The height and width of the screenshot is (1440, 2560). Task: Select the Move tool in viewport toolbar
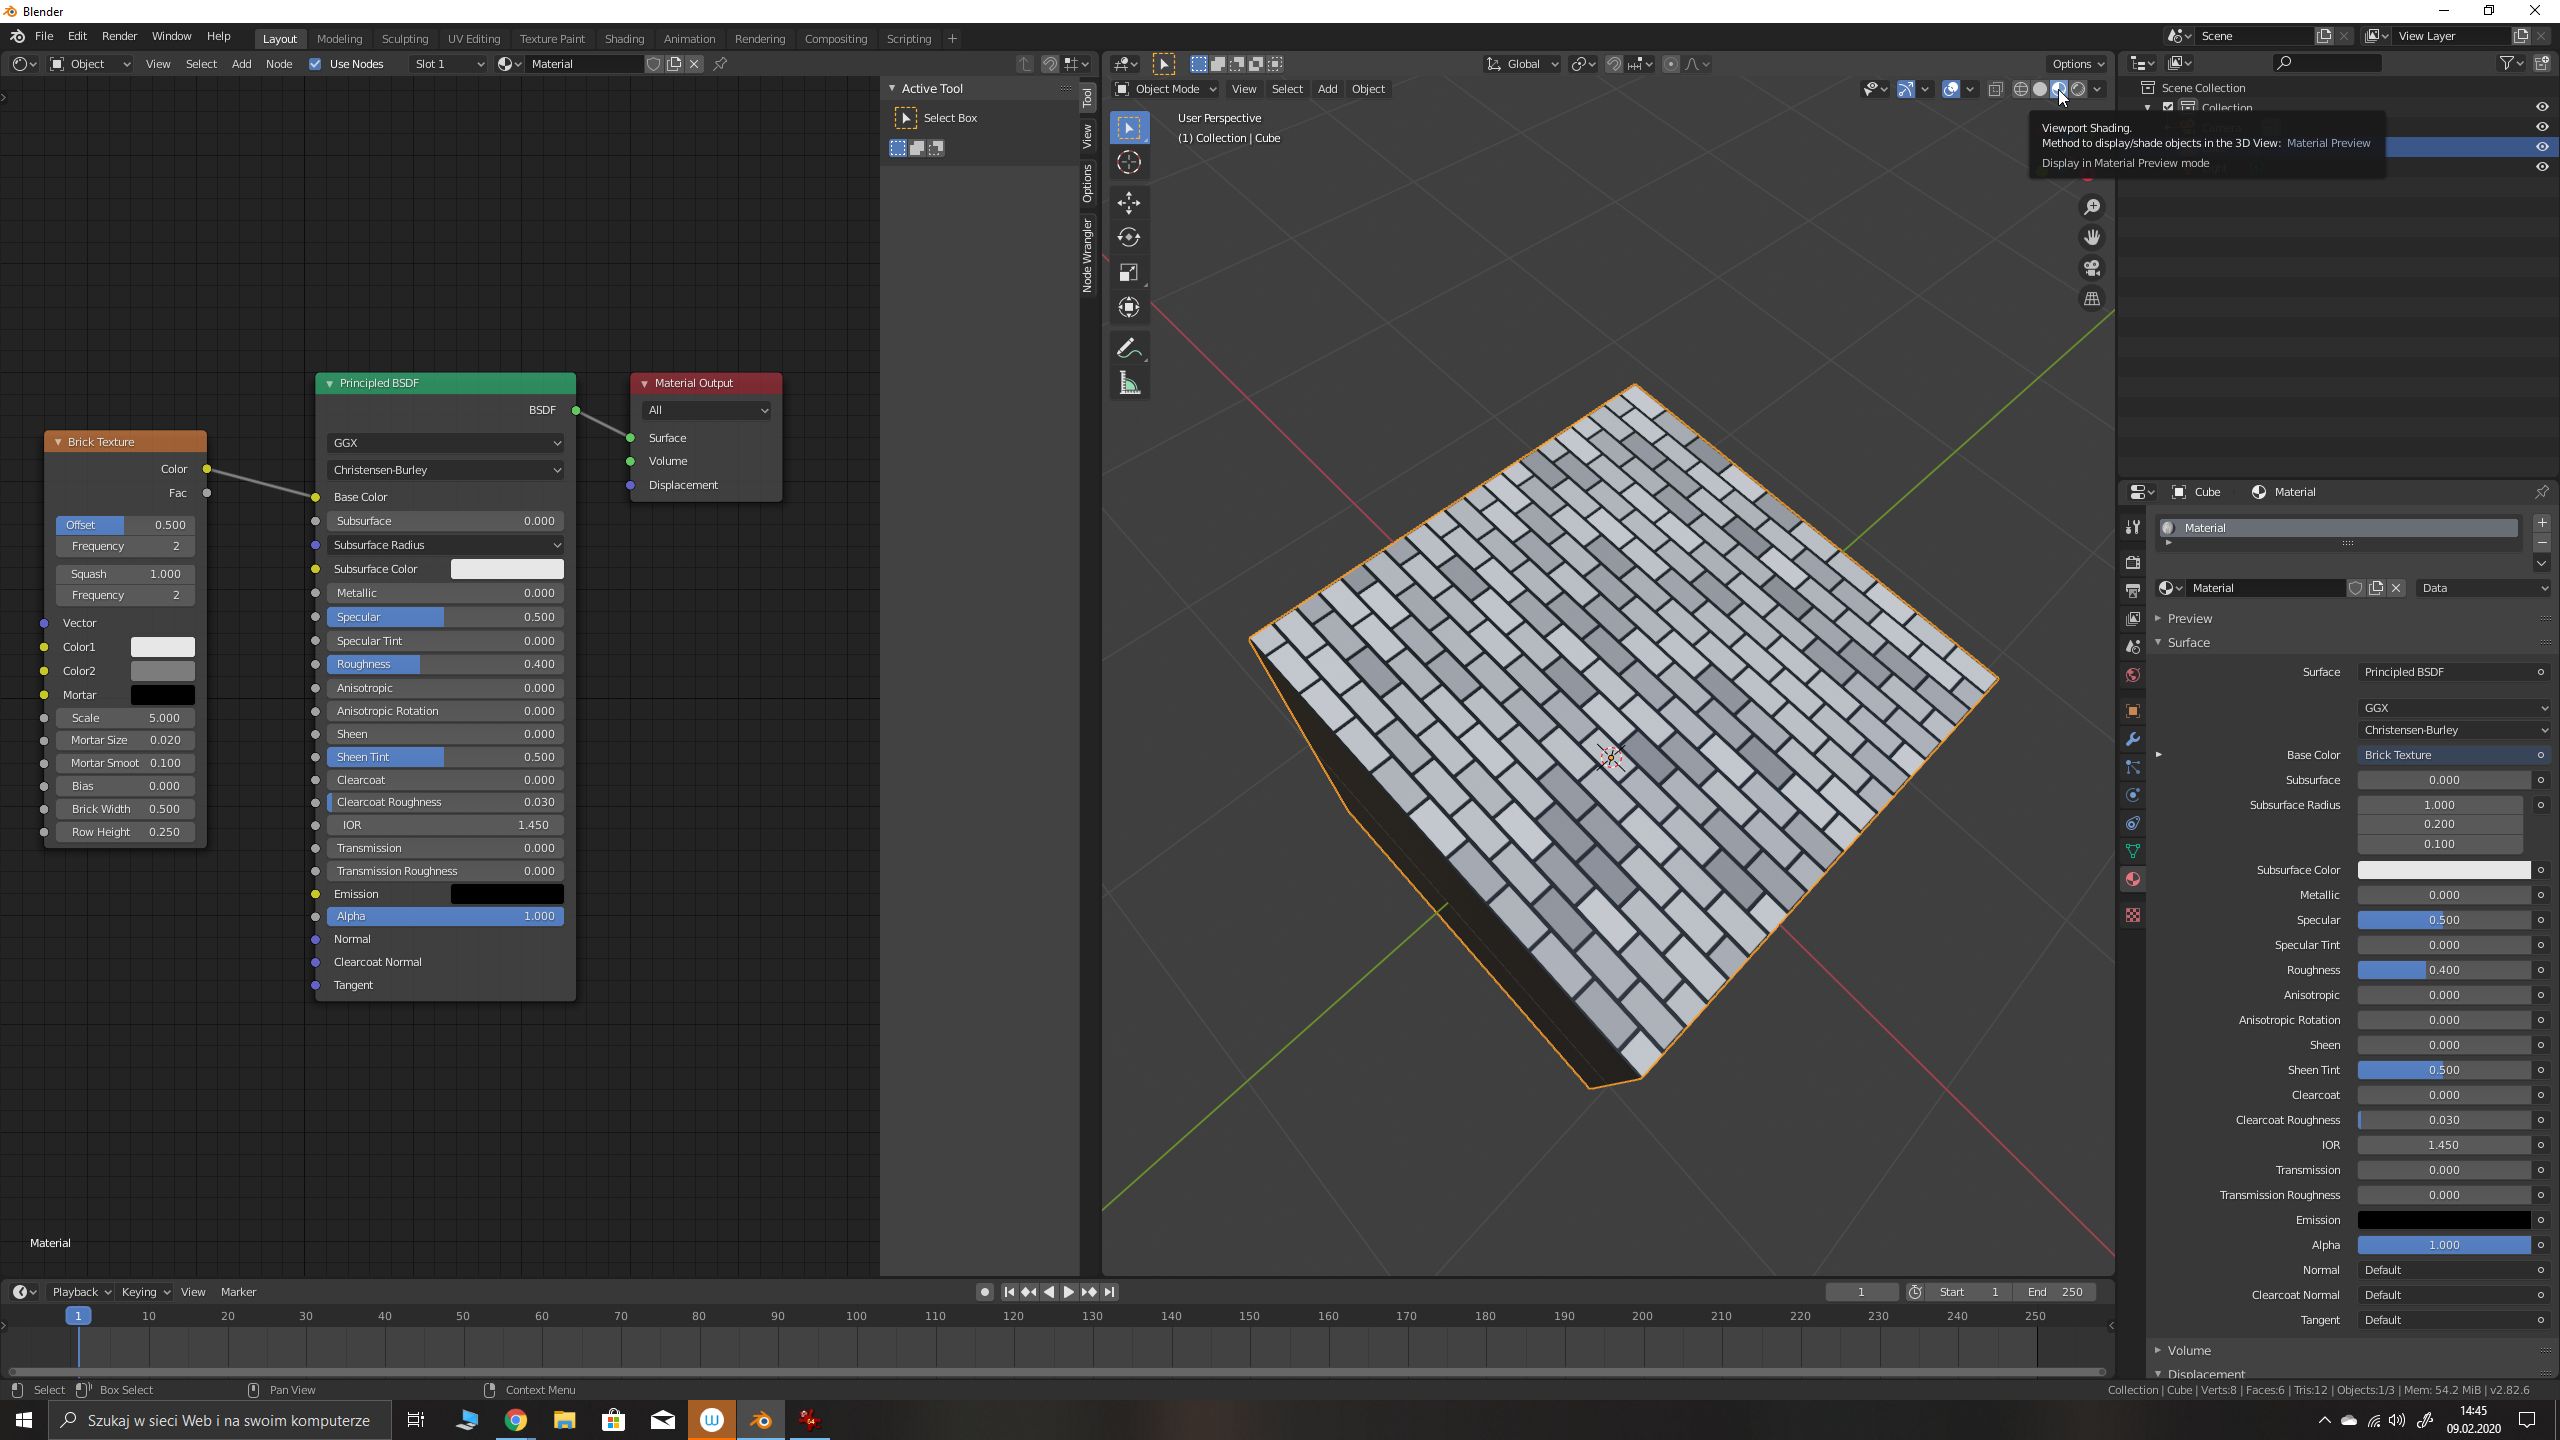click(1129, 202)
